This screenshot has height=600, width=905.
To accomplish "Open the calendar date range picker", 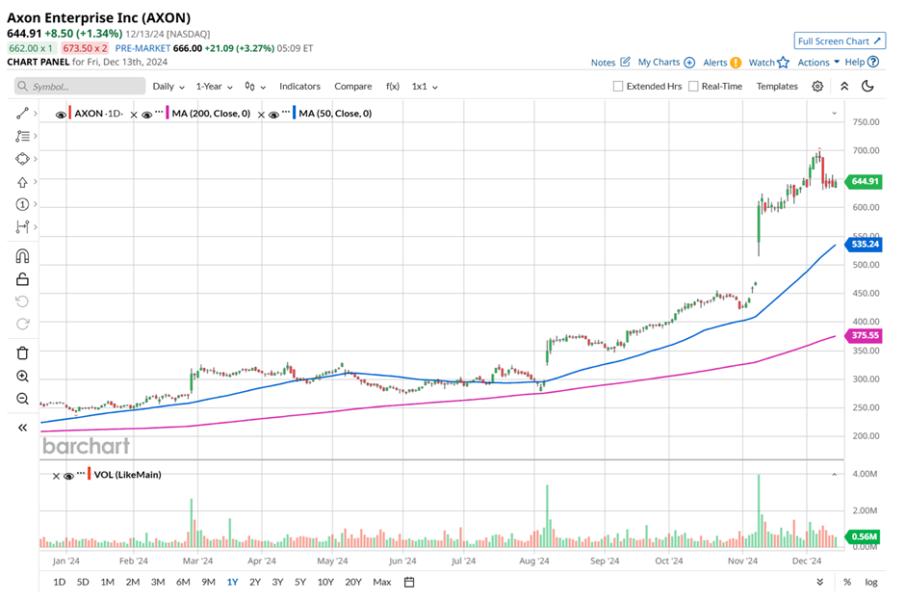I will [x=409, y=582].
